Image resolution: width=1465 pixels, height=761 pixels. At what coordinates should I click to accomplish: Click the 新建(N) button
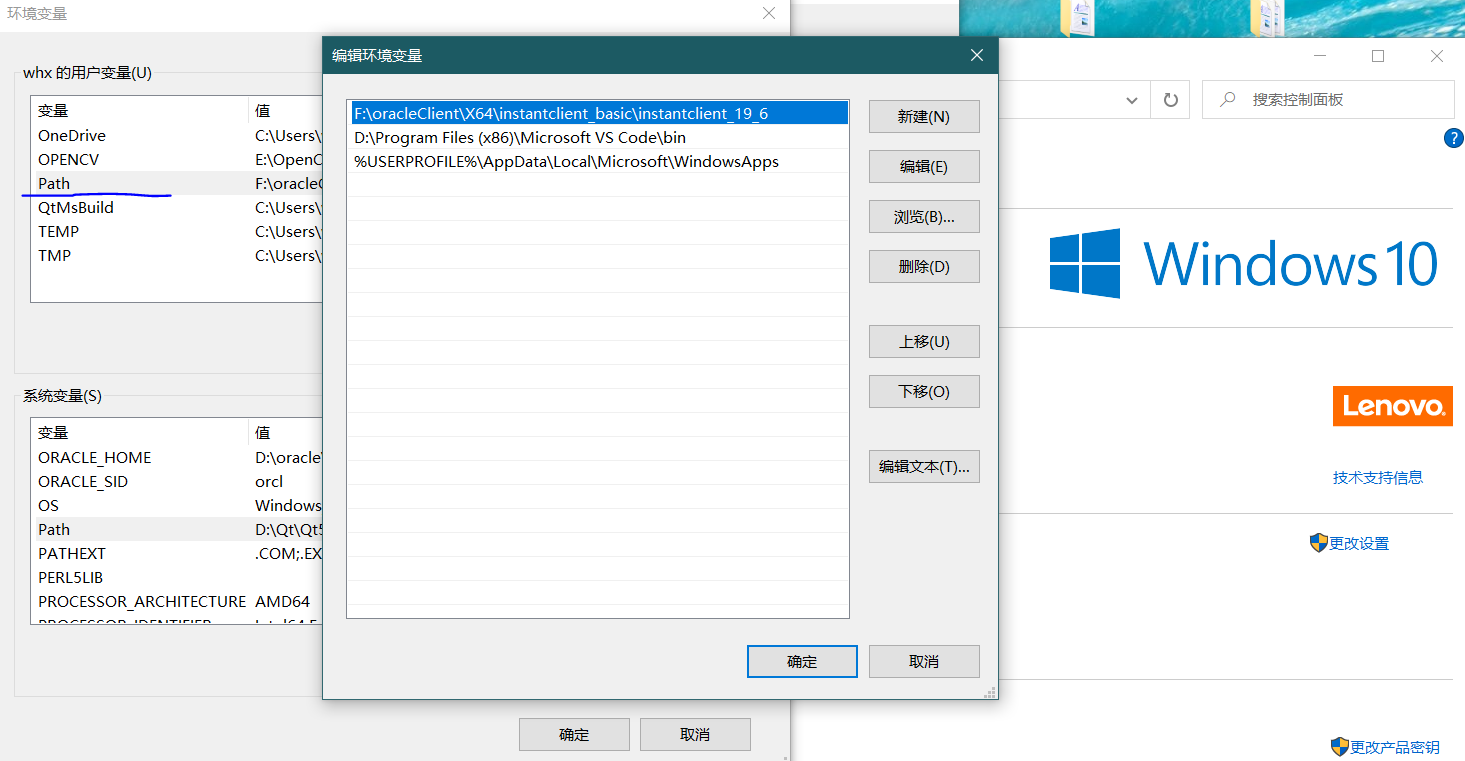(x=923, y=116)
